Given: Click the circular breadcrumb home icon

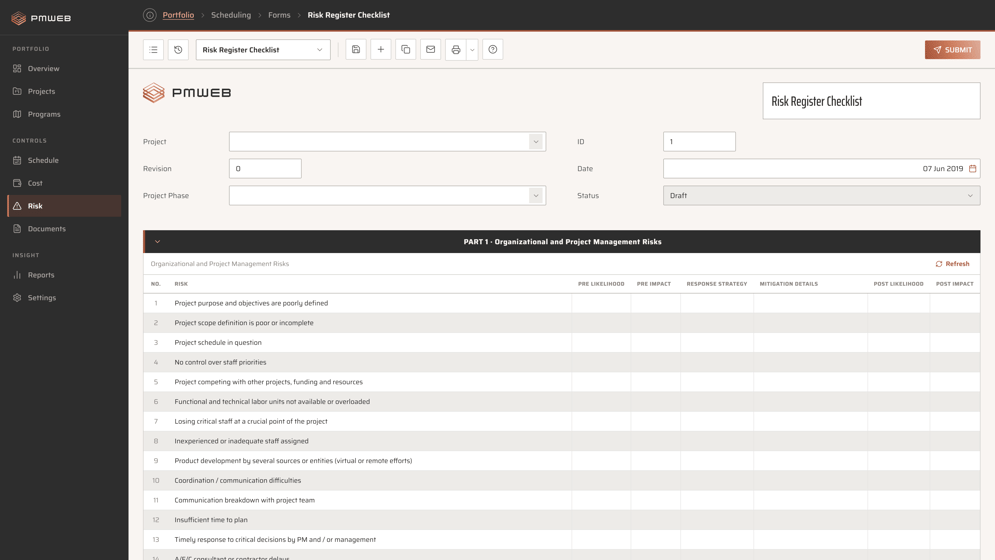Looking at the screenshot, I should tap(150, 15).
